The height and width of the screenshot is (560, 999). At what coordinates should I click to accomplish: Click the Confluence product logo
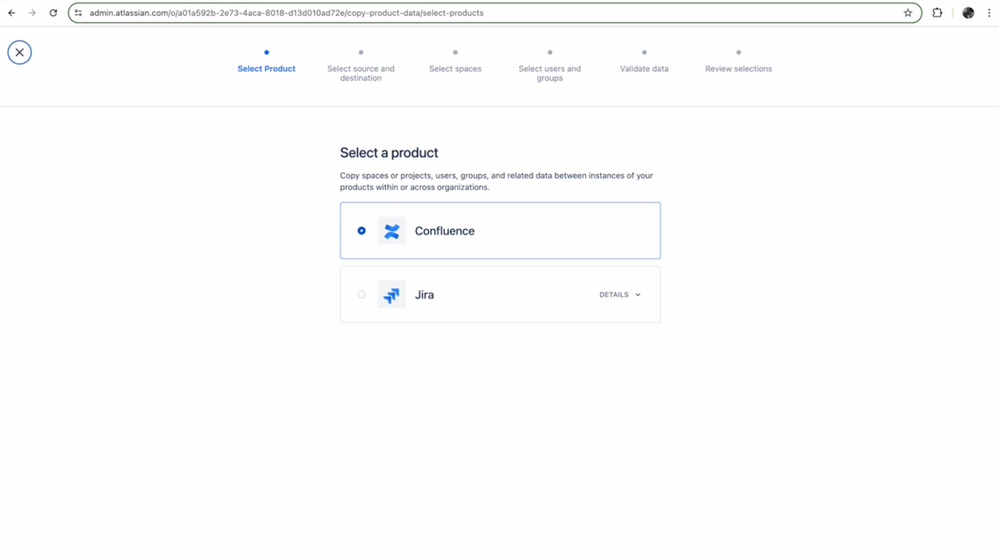click(x=391, y=231)
